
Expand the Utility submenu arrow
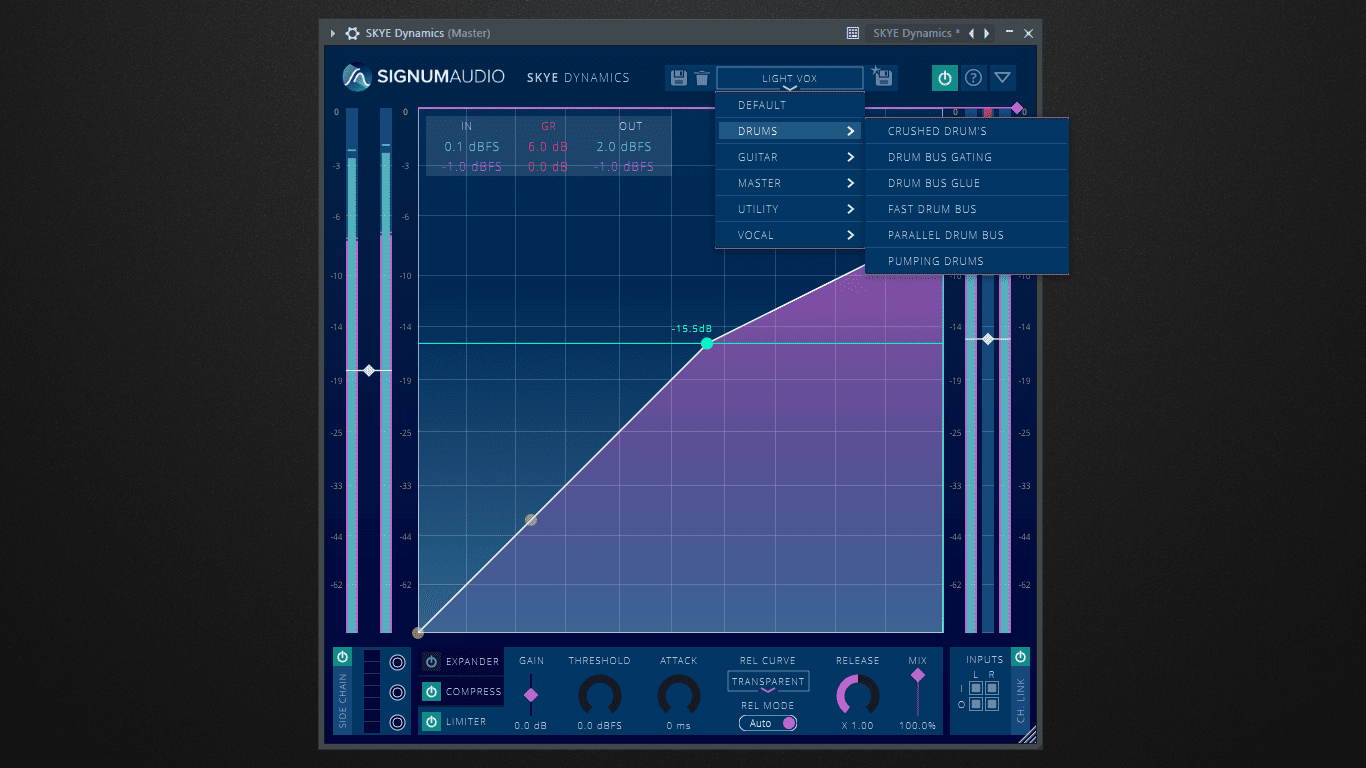[851, 209]
